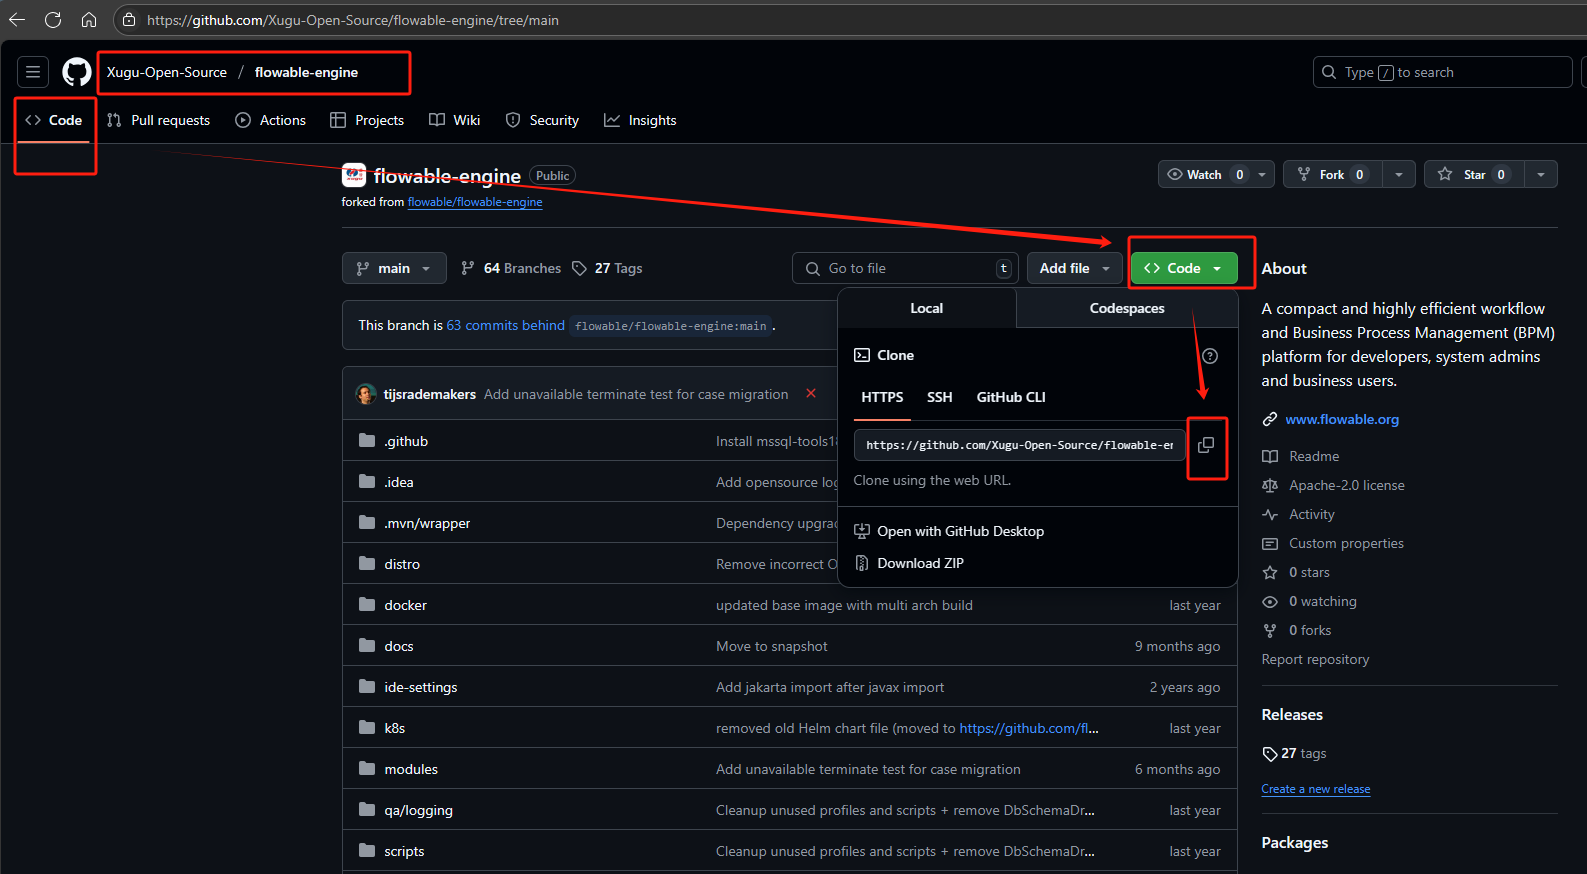Open the www.flowable.org link
This screenshot has width=1587, height=874.
[x=1341, y=419]
